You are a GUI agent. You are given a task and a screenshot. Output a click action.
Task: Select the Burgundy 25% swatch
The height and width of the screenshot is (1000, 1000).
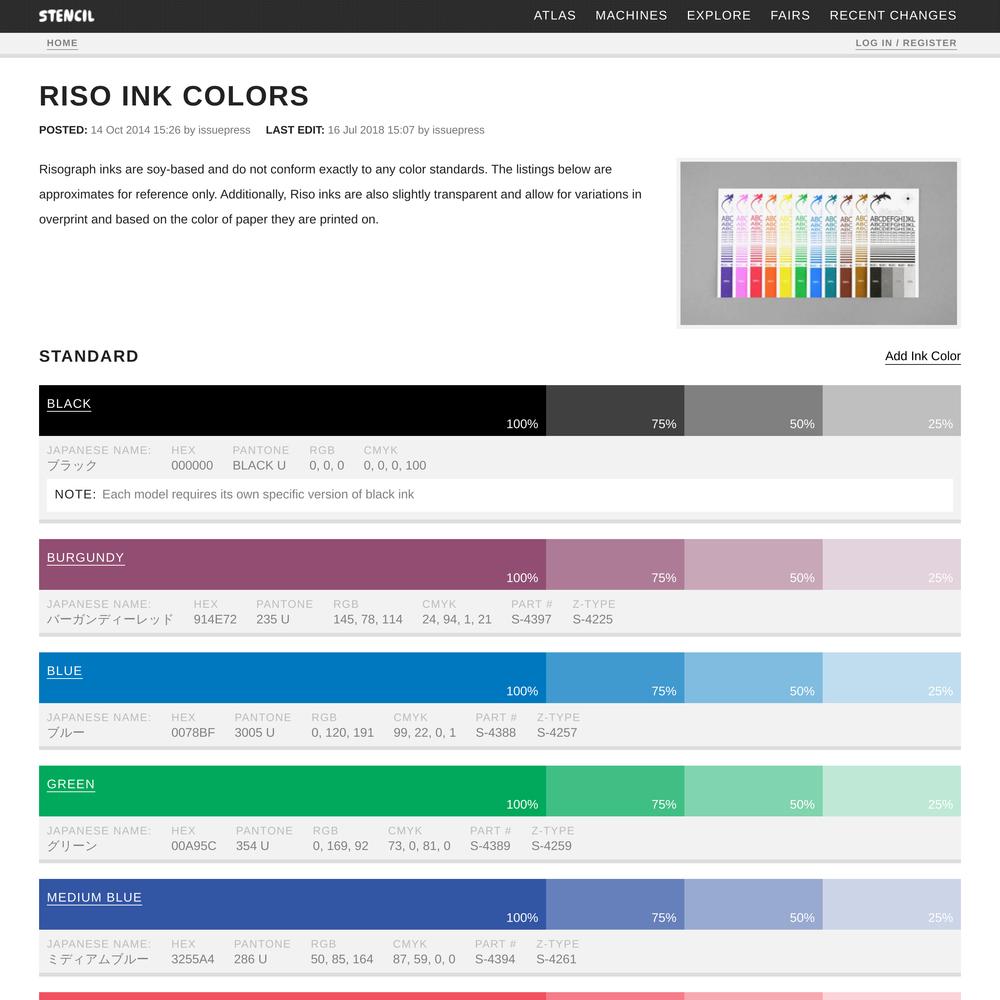click(892, 564)
